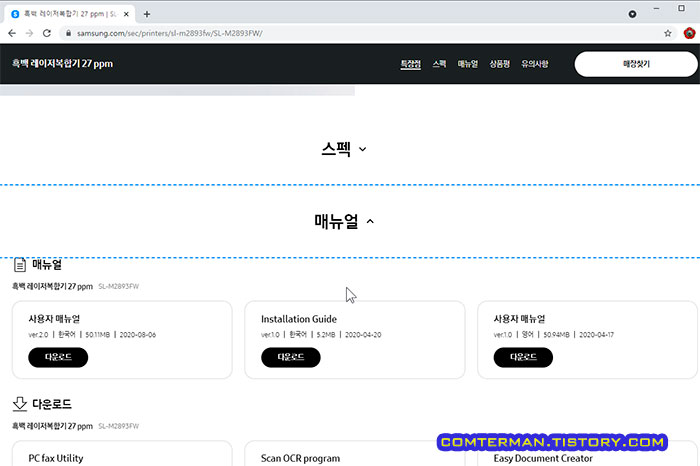The width and height of the screenshot is (700, 466).
Task: Click the PC fax Utility card
Action: click(x=122, y=454)
